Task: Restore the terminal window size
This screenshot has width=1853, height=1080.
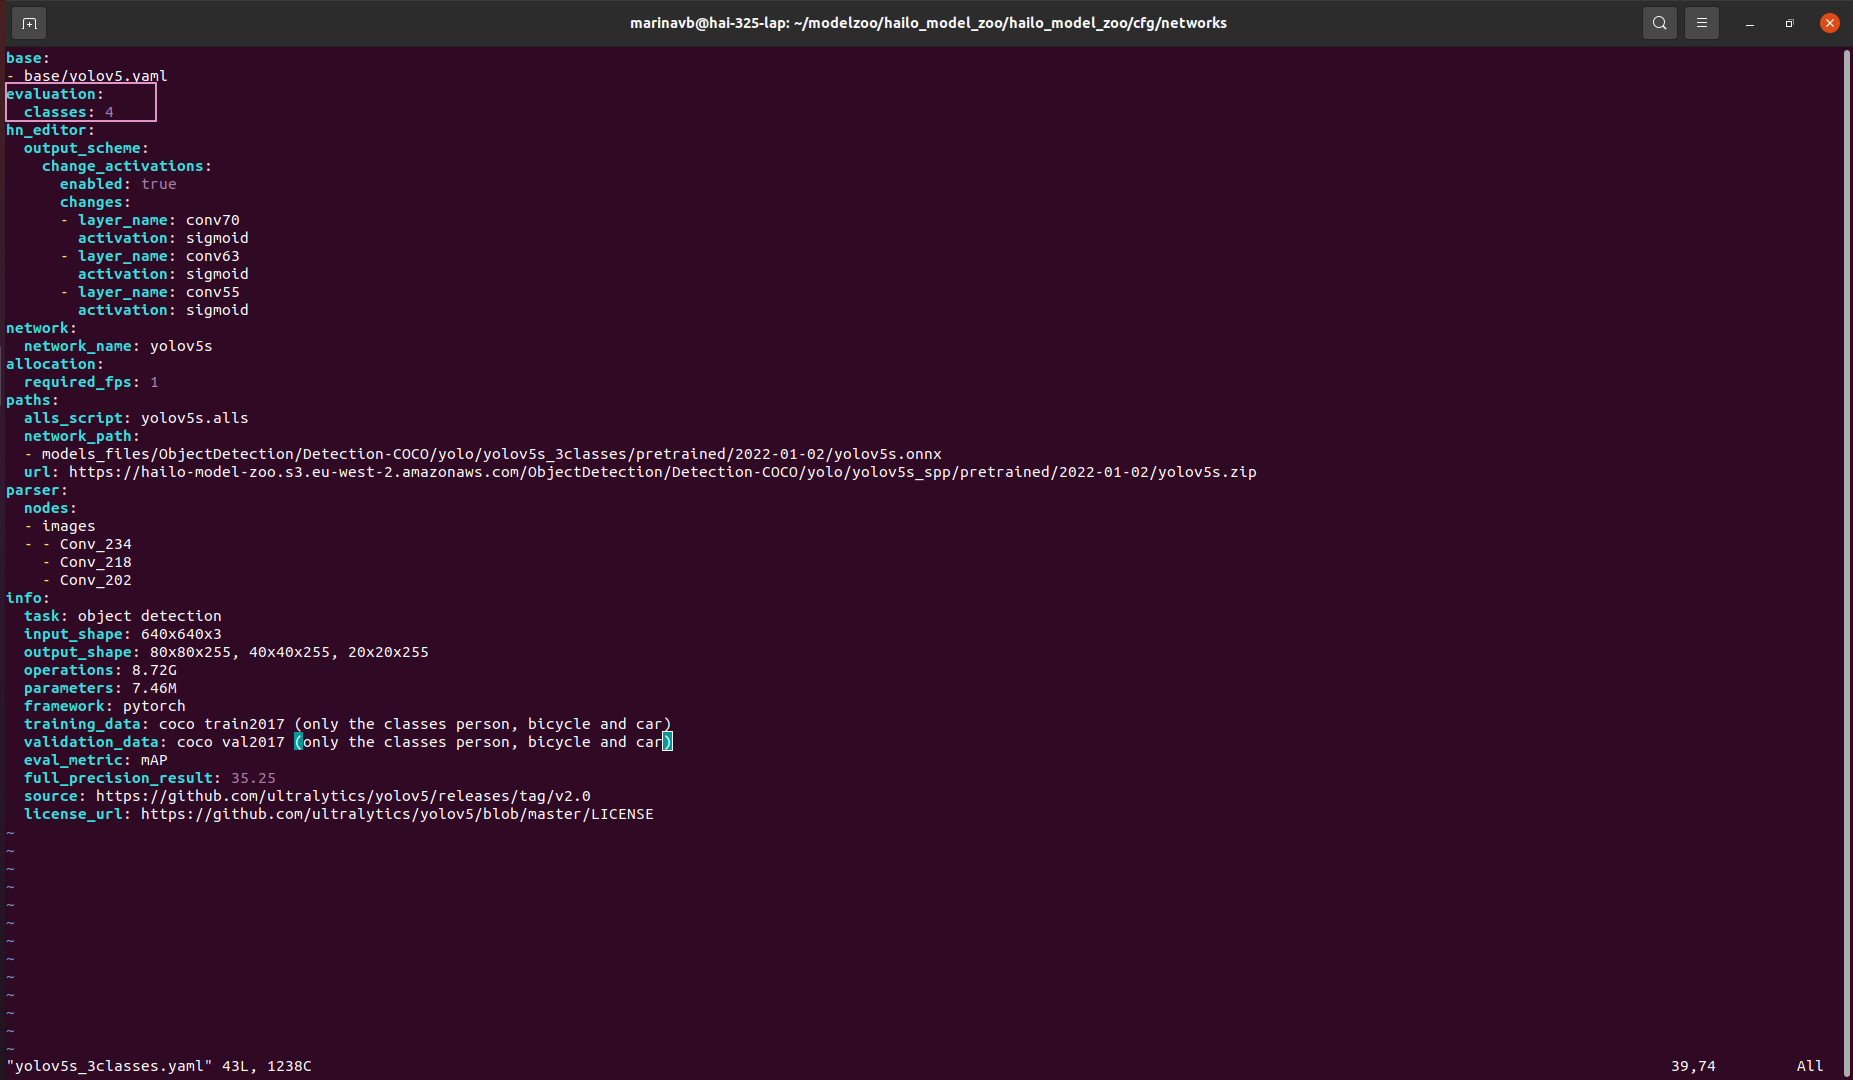Action: 1789,23
